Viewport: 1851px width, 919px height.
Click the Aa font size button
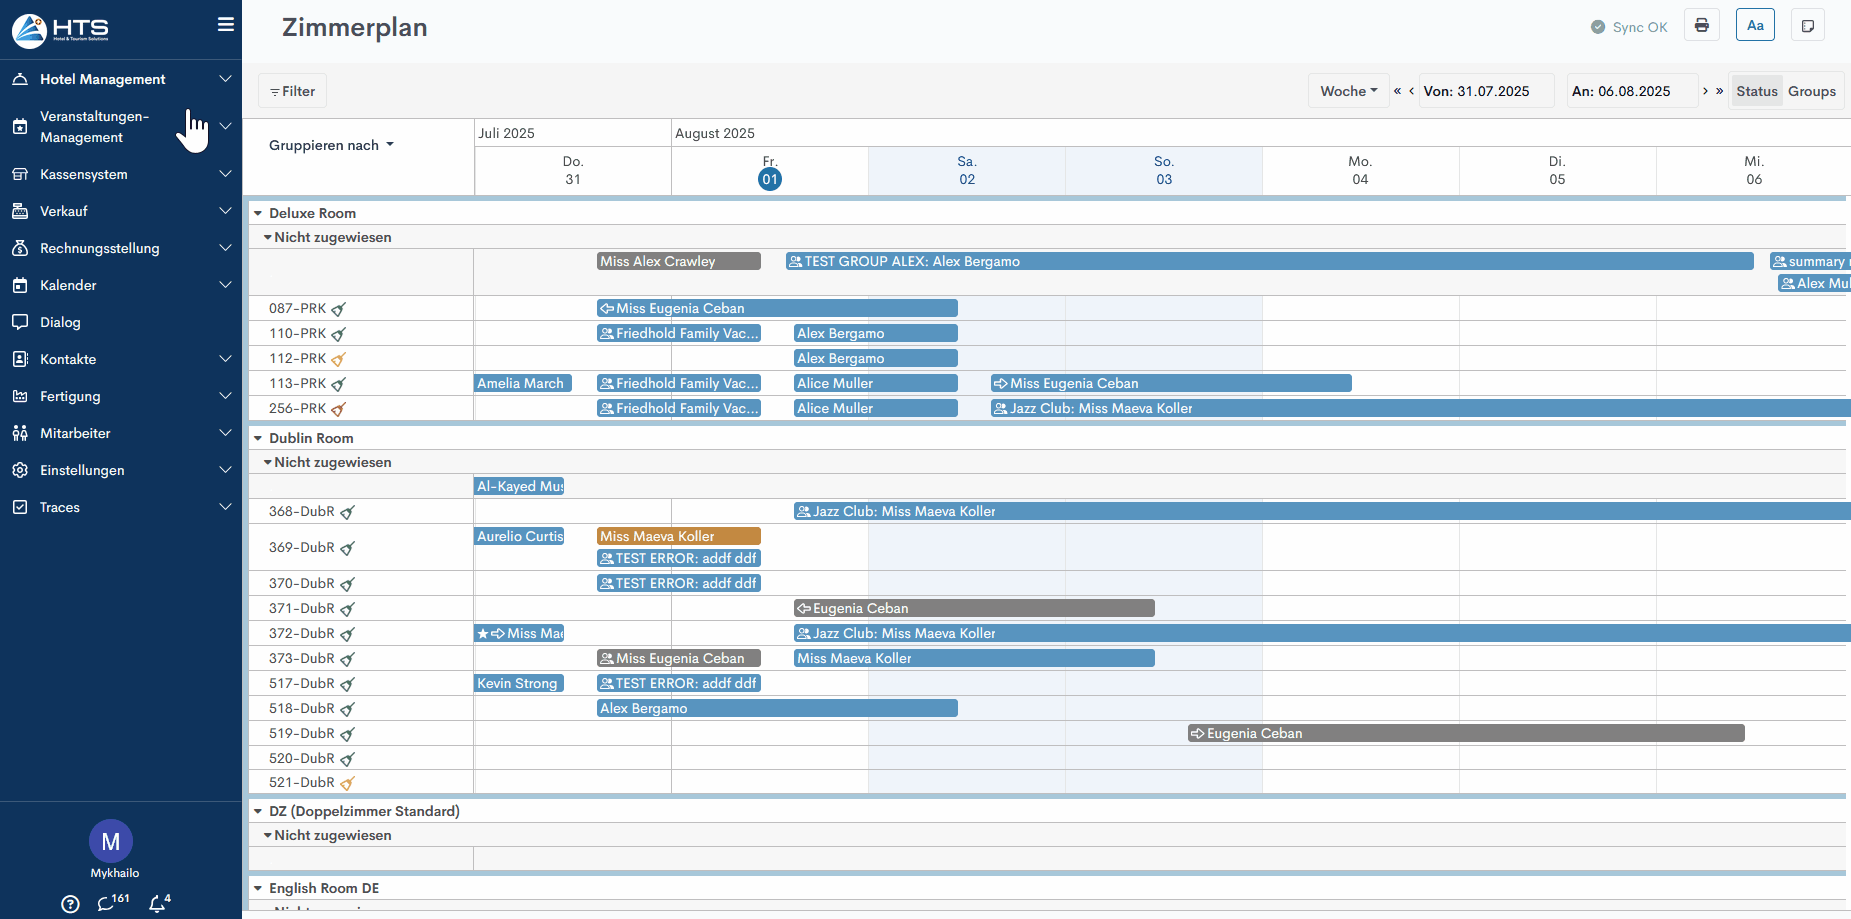click(x=1755, y=26)
